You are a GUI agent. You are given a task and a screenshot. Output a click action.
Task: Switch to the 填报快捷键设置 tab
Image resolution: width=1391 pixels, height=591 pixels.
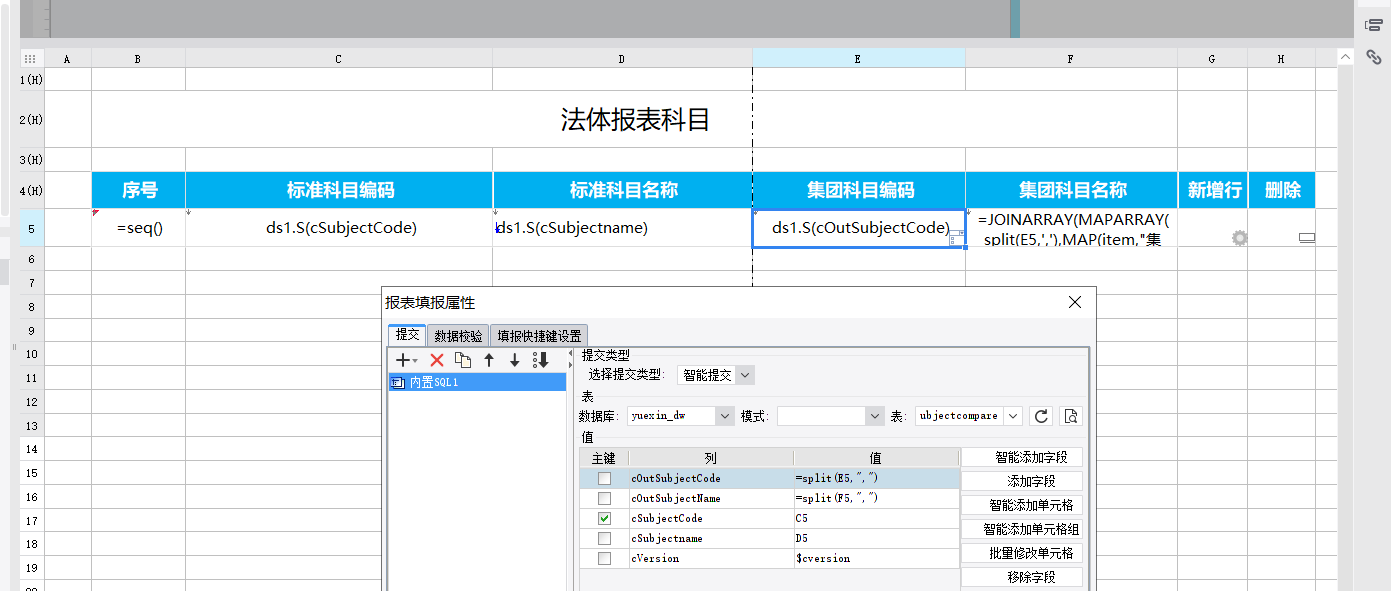click(539, 336)
